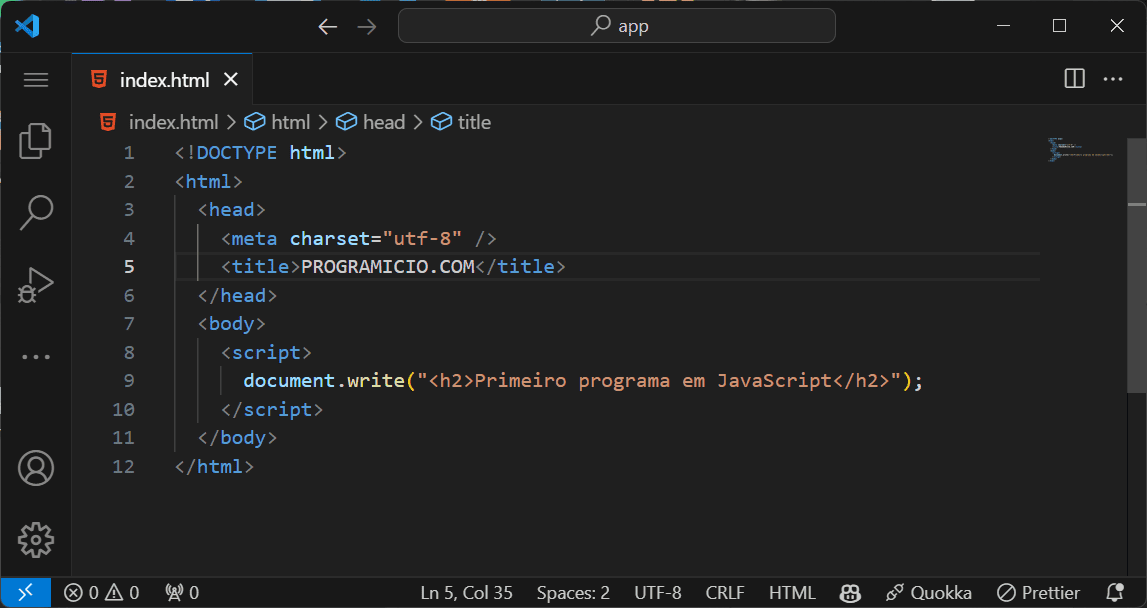The image size is (1147, 608).
Task: Click the PROGRAMICIO.COM title text
Action: click(x=388, y=266)
